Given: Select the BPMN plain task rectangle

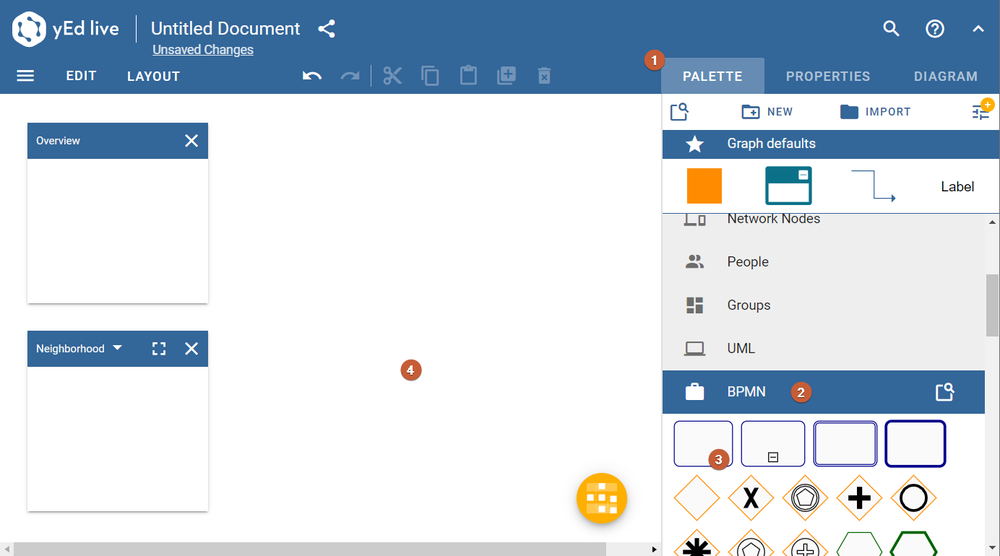Looking at the screenshot, I should coord(703,444).
